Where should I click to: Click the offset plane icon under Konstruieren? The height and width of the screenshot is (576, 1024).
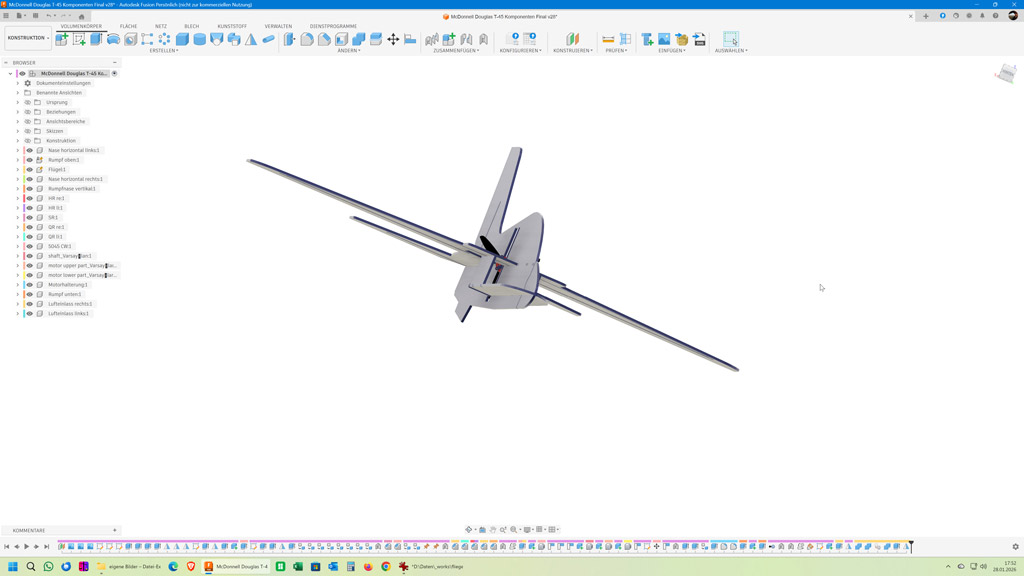(x=572, y=39)
